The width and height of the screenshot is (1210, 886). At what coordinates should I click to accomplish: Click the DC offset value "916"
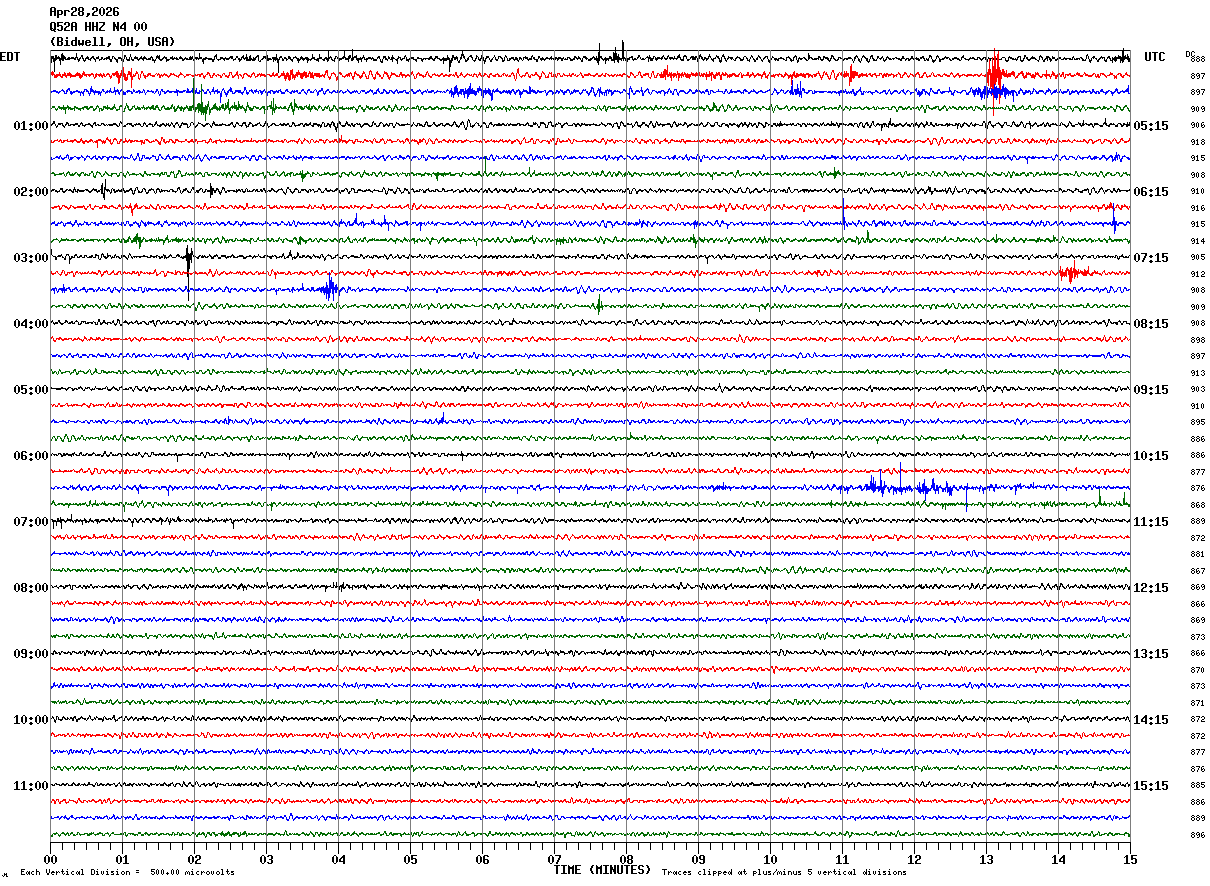tap(1197, 208)
